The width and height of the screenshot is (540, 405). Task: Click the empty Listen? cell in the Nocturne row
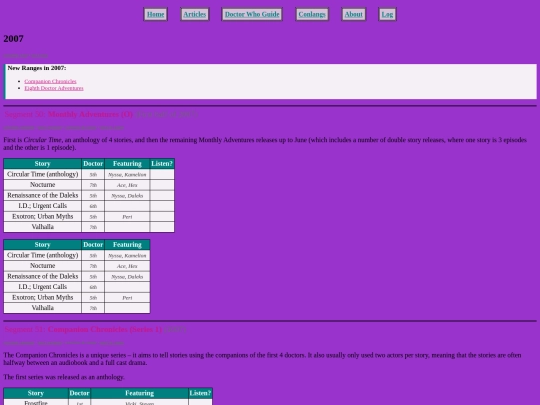click(162, 185)
